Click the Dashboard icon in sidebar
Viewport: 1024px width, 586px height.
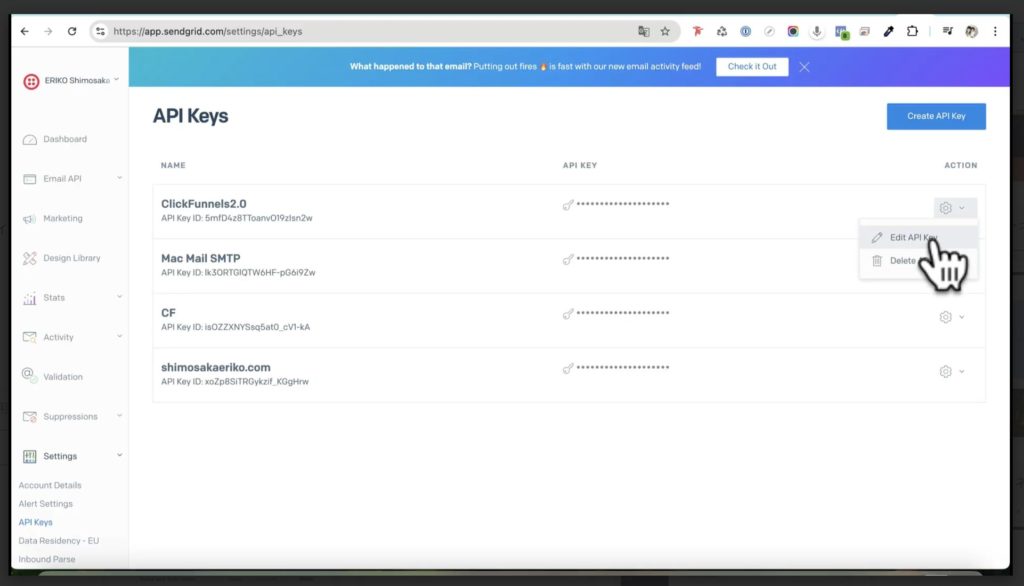pos(30,140)
